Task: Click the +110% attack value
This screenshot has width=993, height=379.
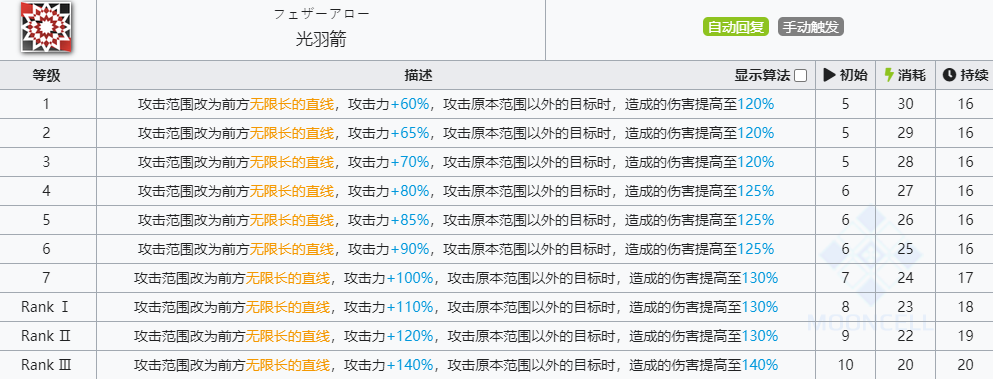Action: coord(410,307)
